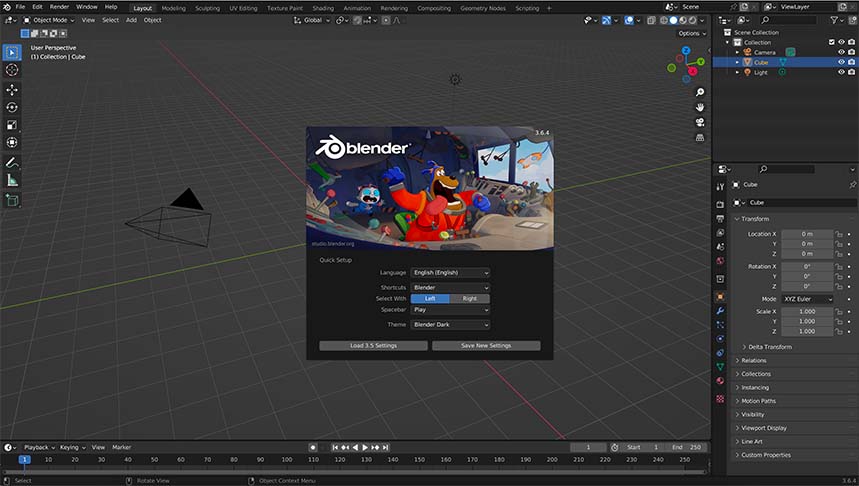Jump to the timeline end frame
The width and height of the screenshot is (859, 486).
(x=385, y=448)
